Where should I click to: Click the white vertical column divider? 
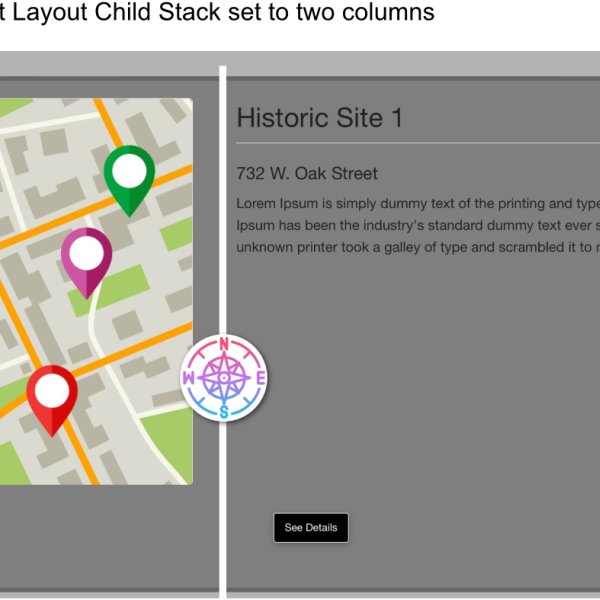click(x=223, y=200)
